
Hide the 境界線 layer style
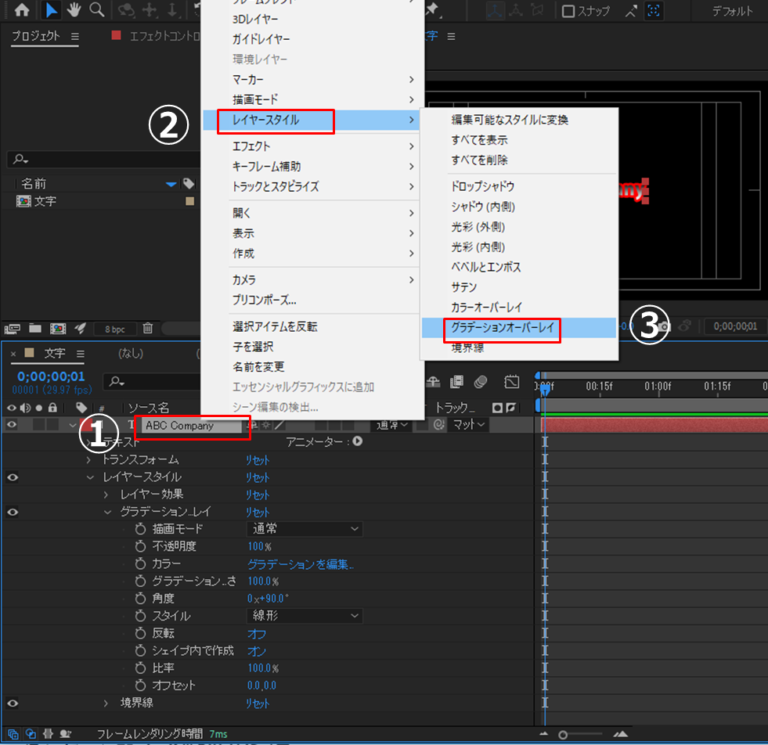pos(13,703)
